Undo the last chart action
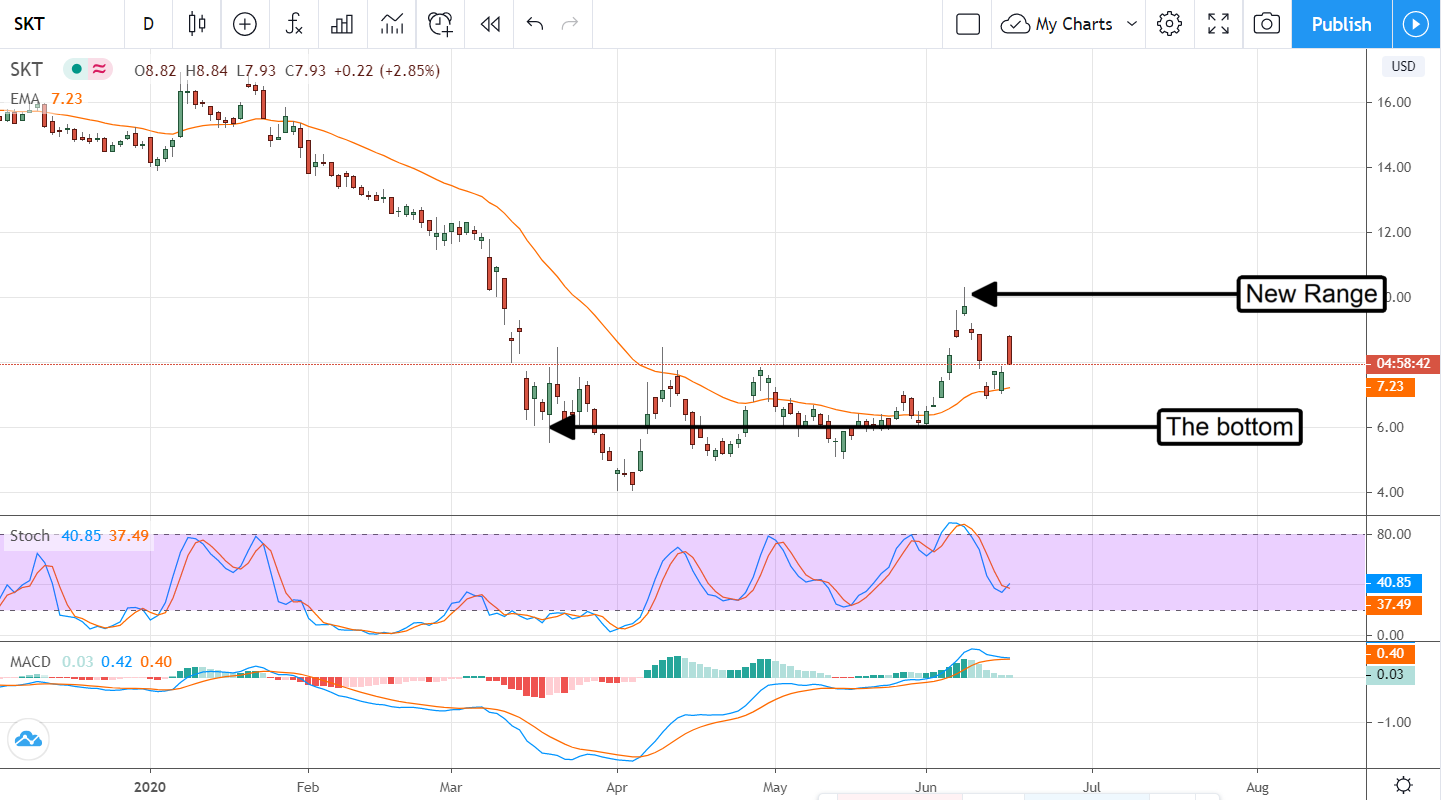 click(535, 24)
